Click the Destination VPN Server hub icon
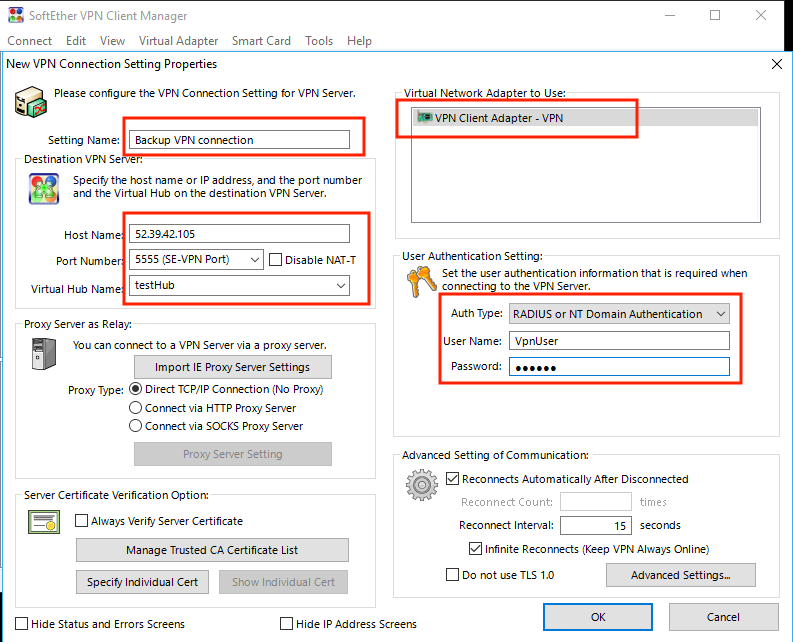 (x=44, y=189)
